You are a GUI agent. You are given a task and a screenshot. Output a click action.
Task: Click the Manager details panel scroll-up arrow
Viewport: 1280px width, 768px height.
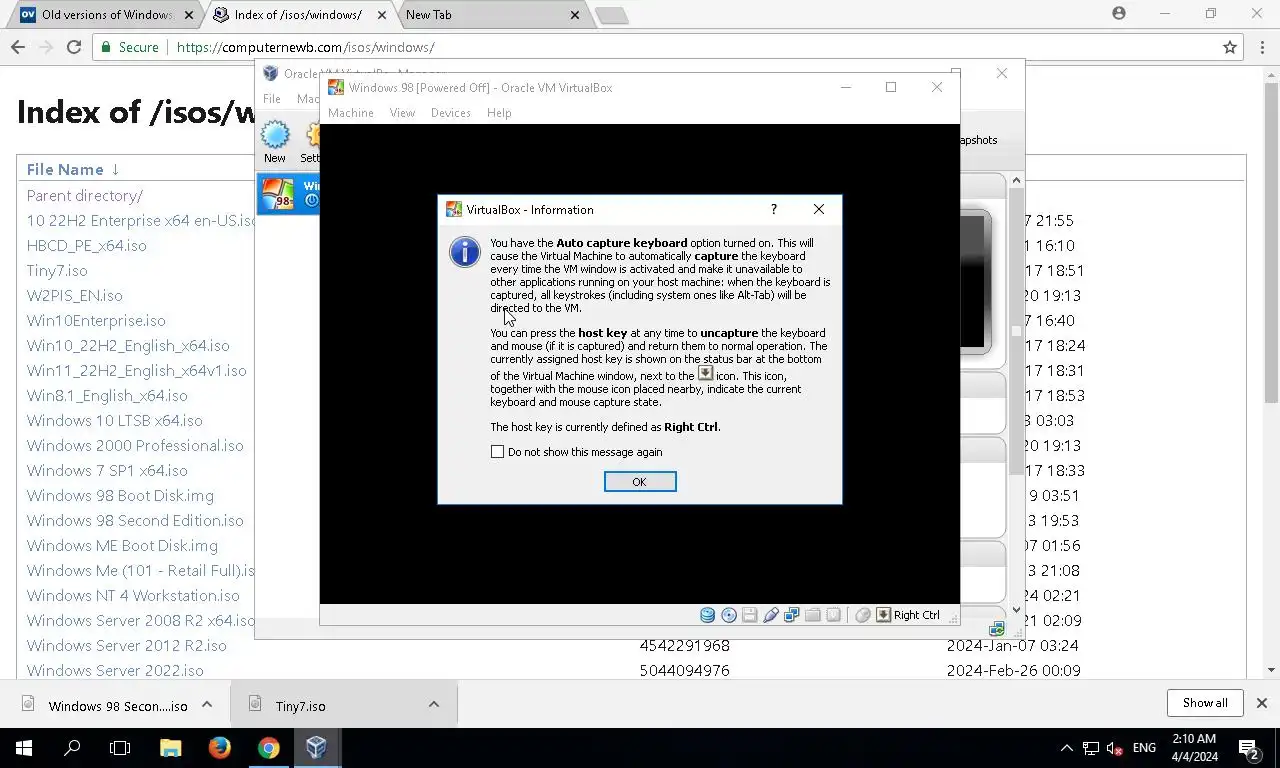1017,181
